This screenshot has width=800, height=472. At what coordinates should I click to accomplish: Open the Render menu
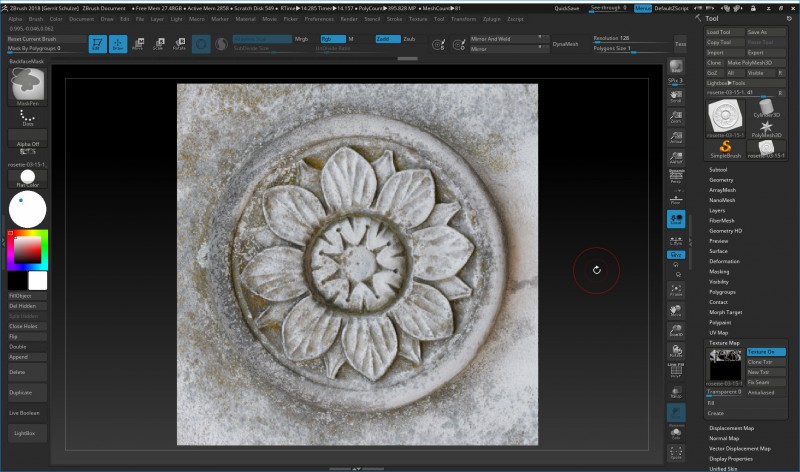pos(349,19)
